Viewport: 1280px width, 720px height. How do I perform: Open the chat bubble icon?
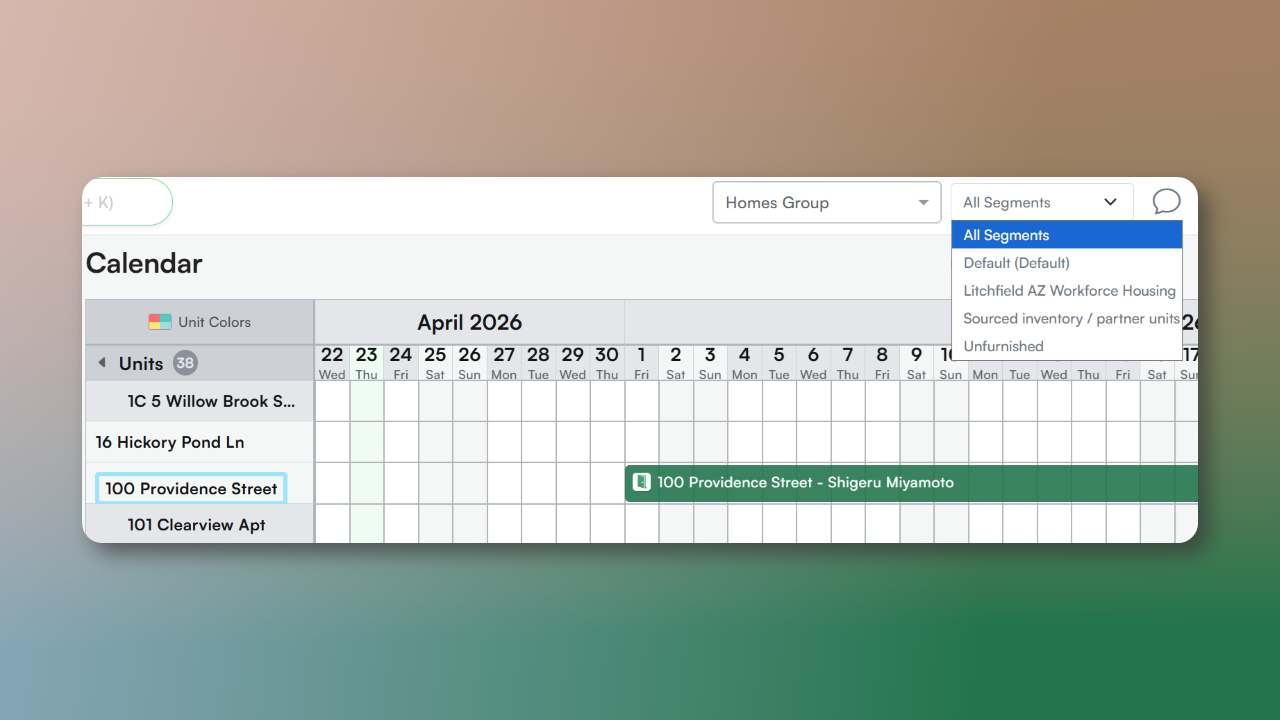(1166, 202)
